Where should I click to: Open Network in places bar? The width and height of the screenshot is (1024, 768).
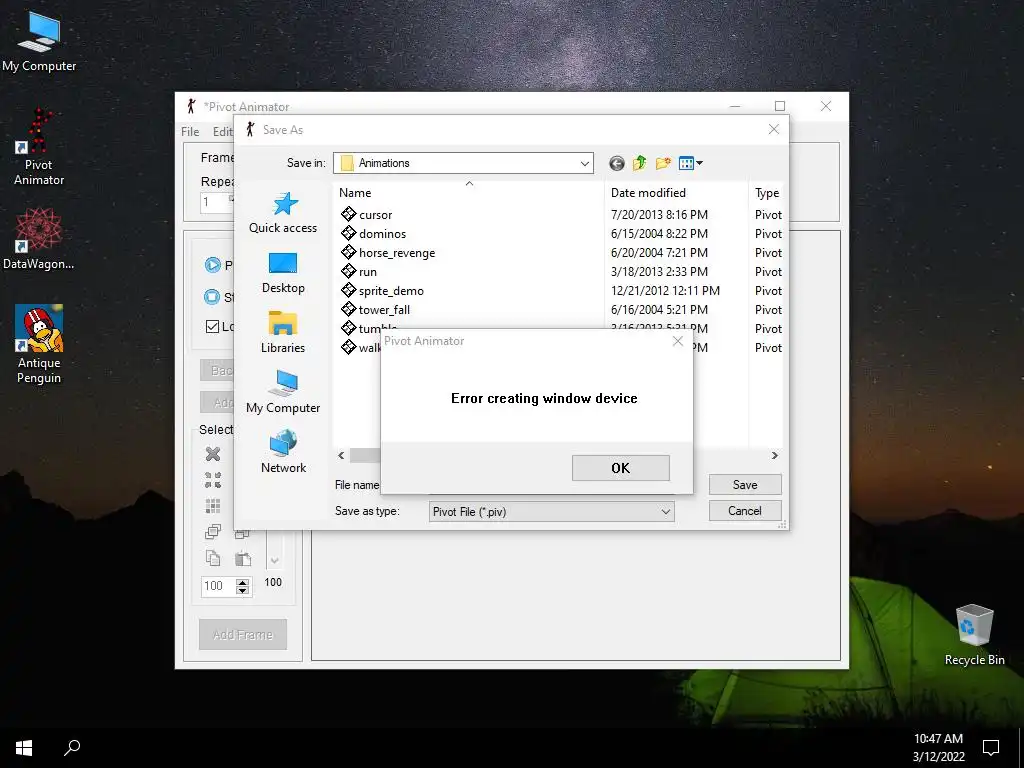pos(283,453)
